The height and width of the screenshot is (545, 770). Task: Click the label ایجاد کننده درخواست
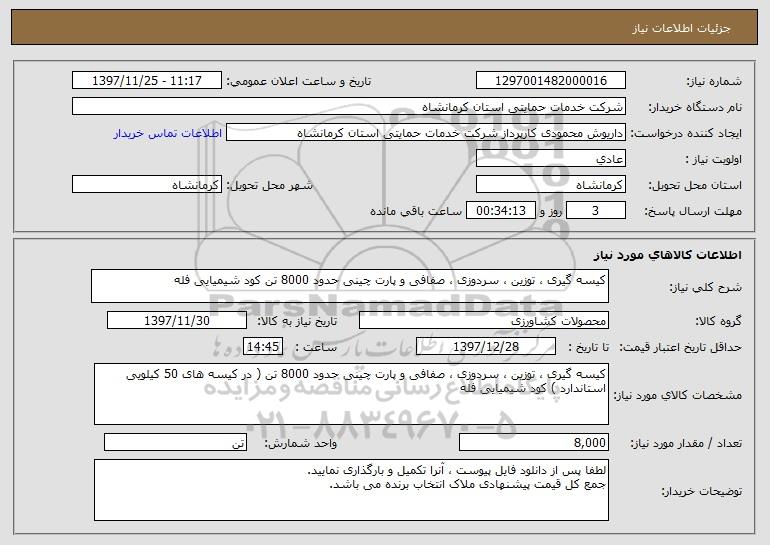click(686, 133)
